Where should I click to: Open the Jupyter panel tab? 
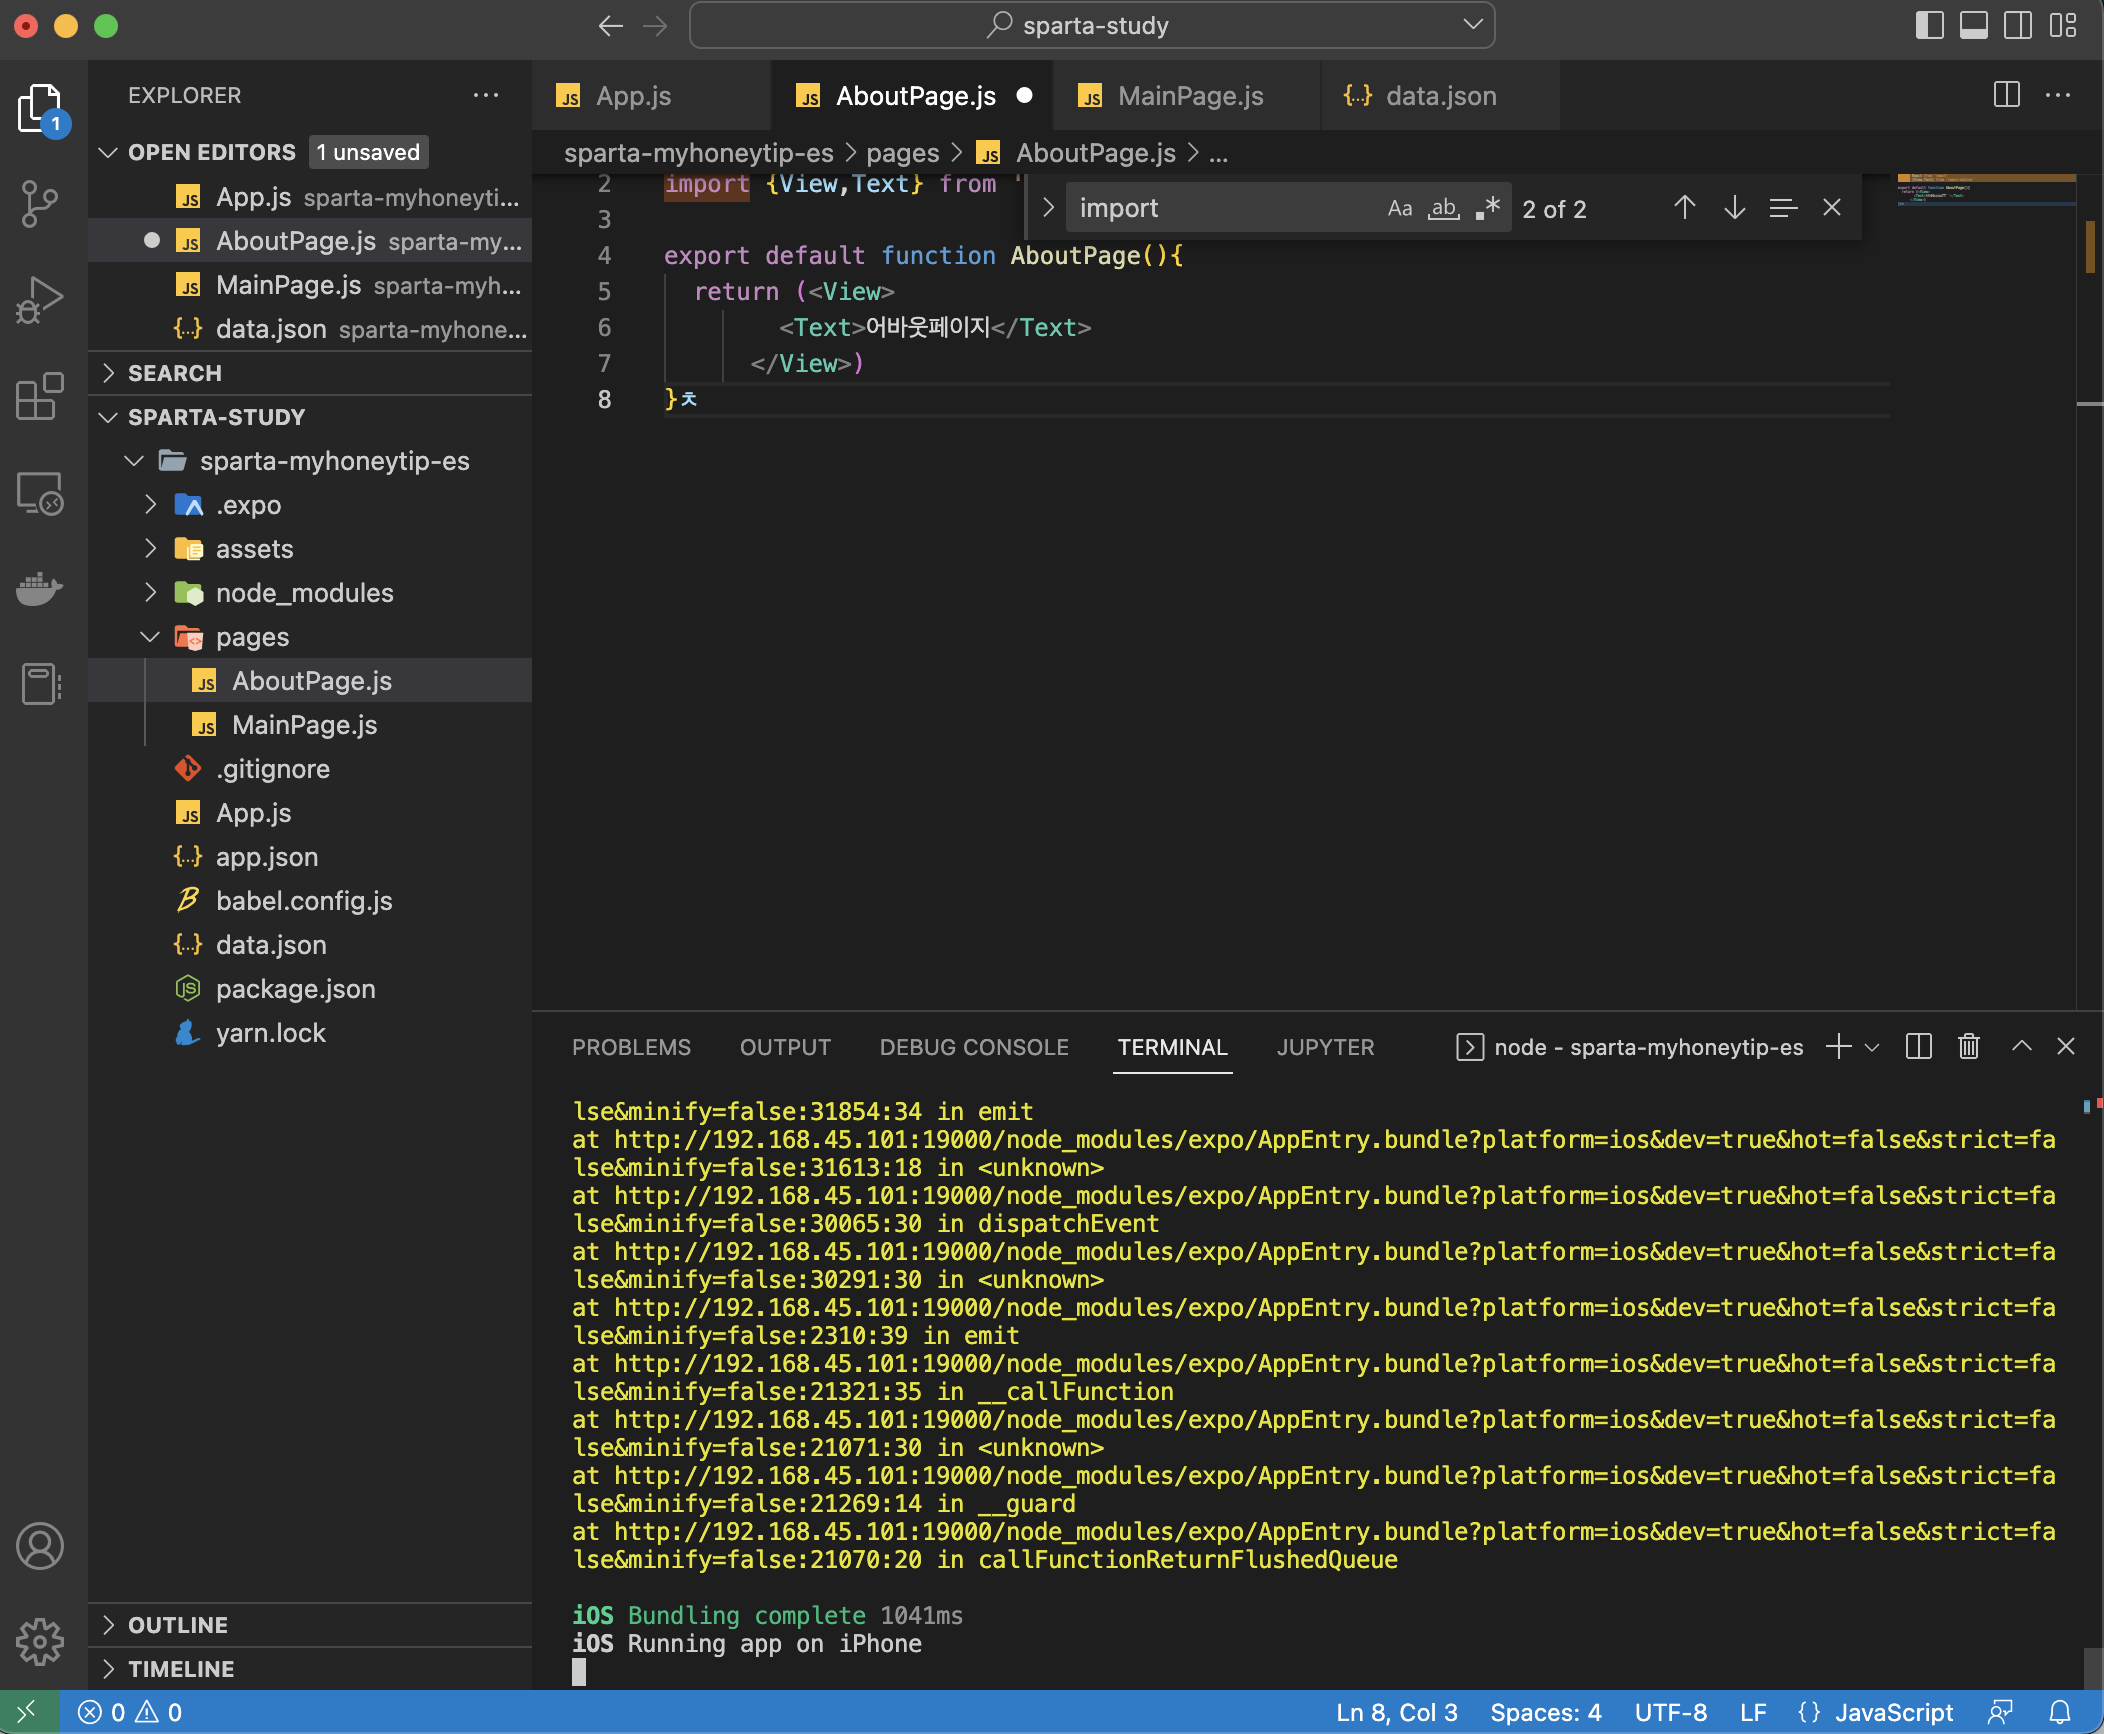(1325, 1047)
